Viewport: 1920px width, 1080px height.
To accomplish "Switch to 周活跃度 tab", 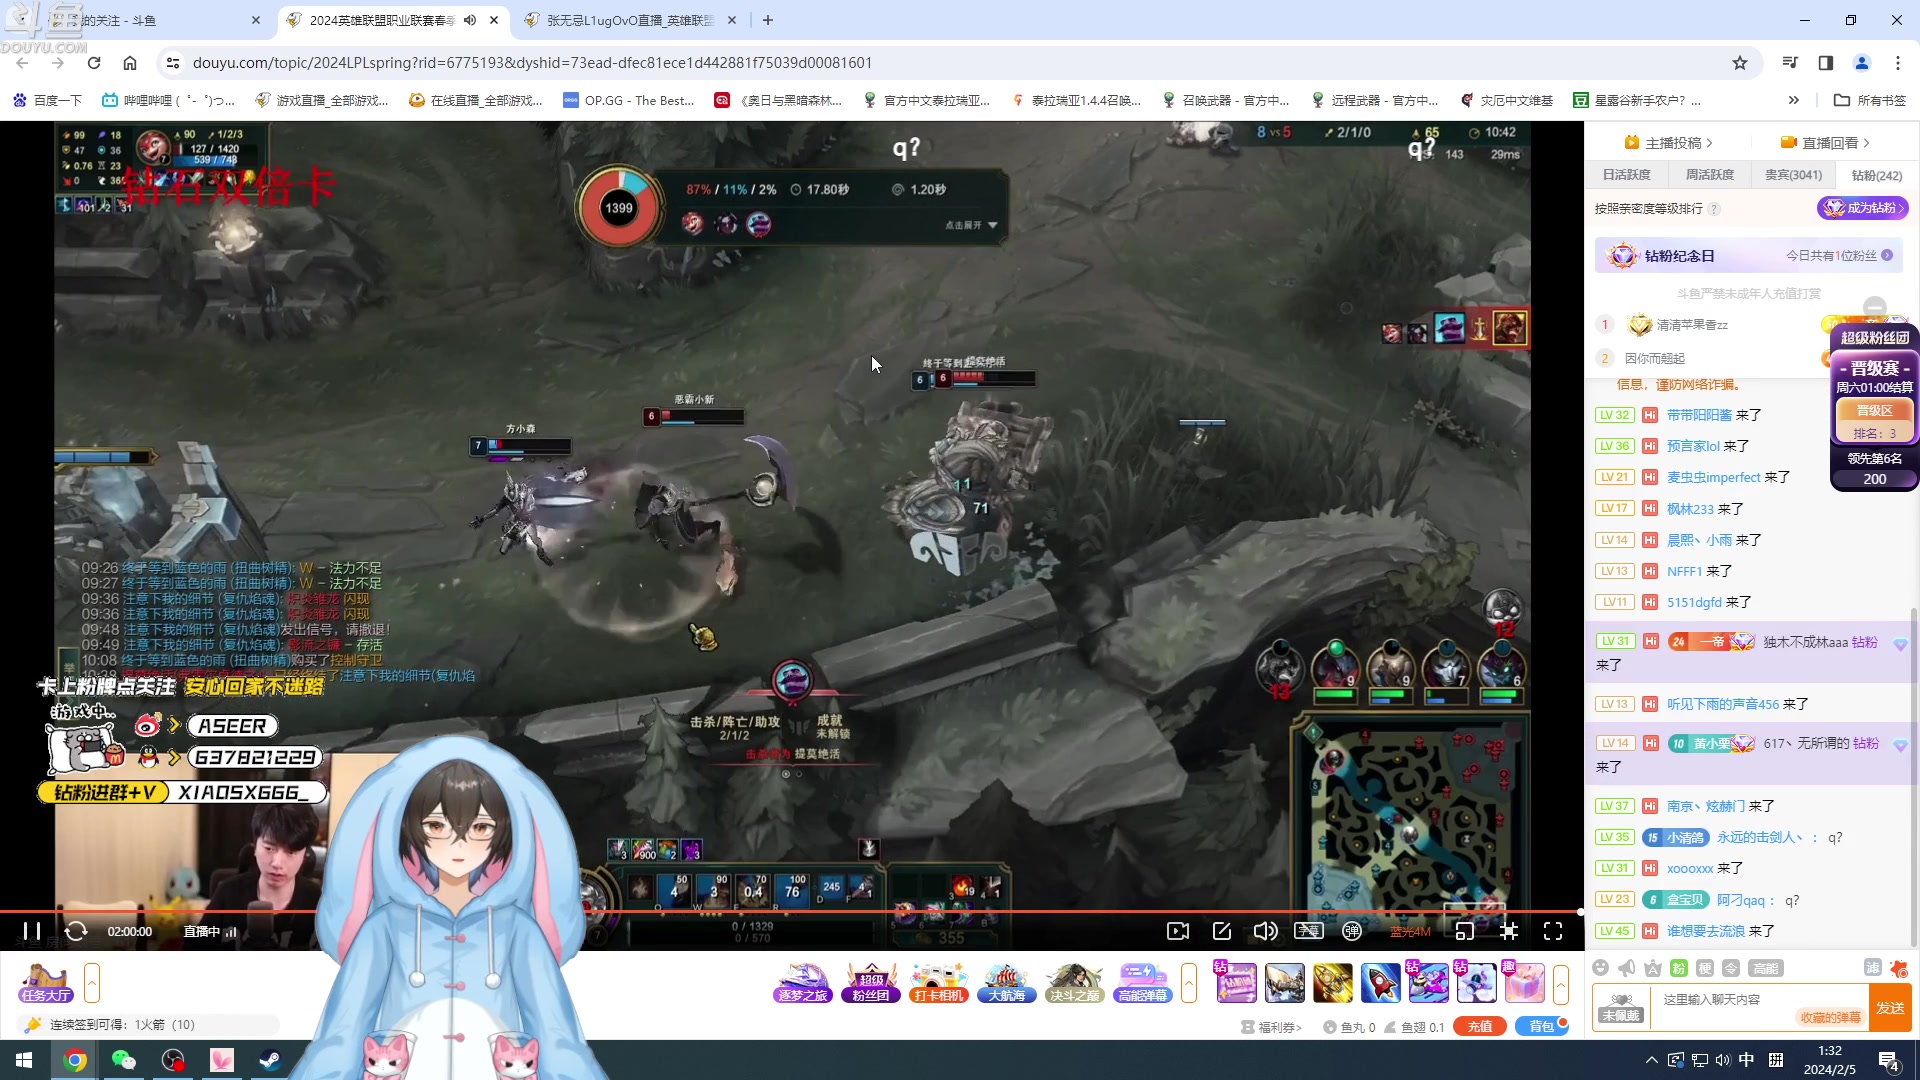I will click(x=1710, y=175).
